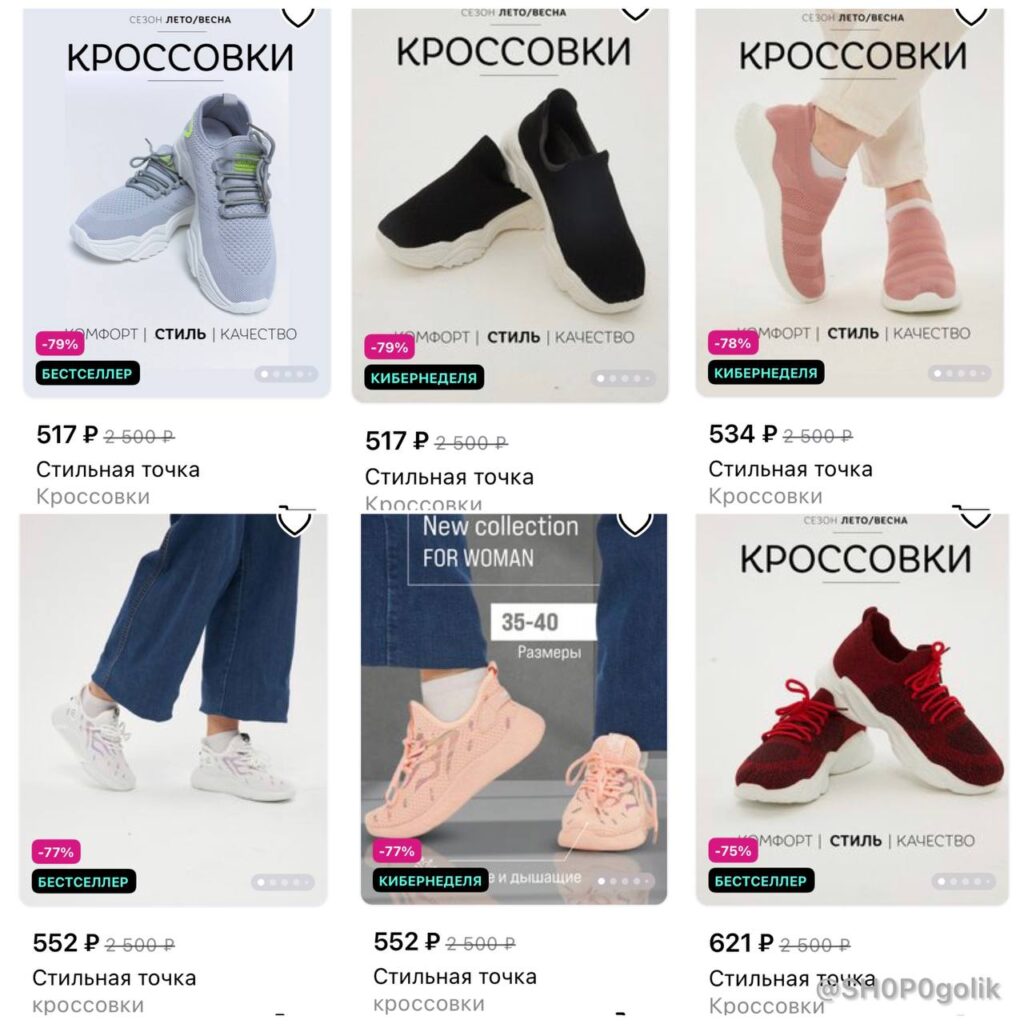Click БЕСТСЕЛЛЕР label on grey sneakers
The height and width of the screenshot is (1024, 1024).
pyautogui.click(x=88, y=374)
